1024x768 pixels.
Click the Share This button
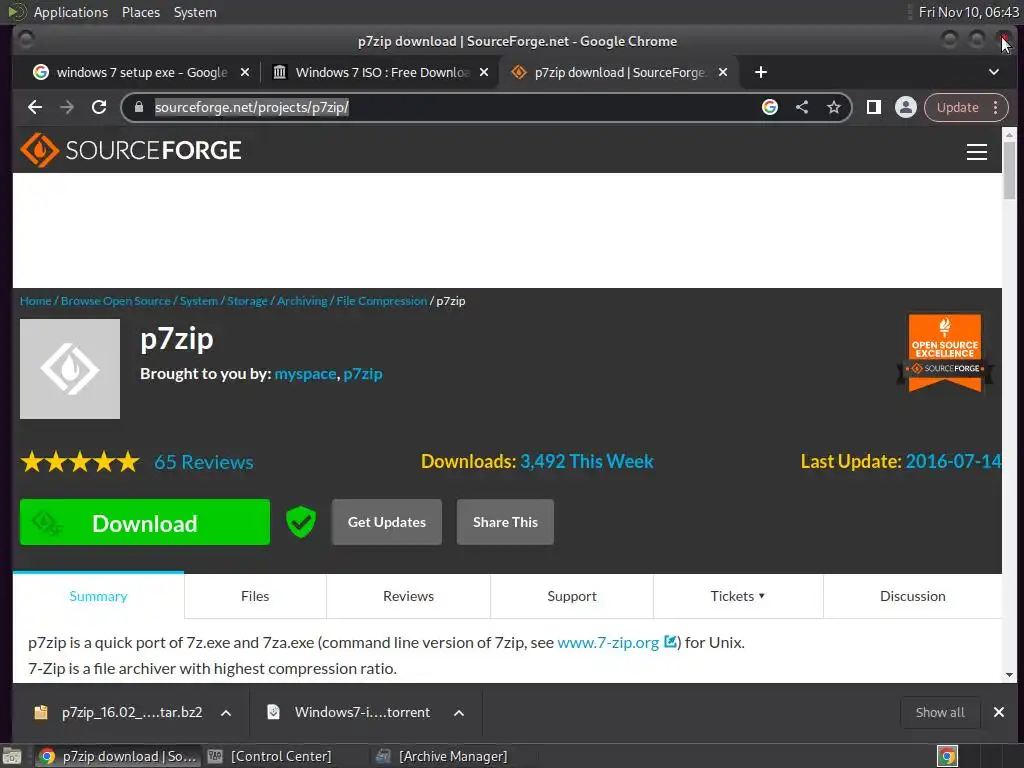(x=505, y=522)
